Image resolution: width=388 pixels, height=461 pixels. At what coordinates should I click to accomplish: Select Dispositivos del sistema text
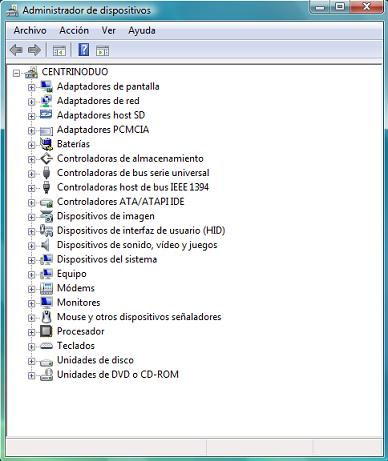coord(107,259)
